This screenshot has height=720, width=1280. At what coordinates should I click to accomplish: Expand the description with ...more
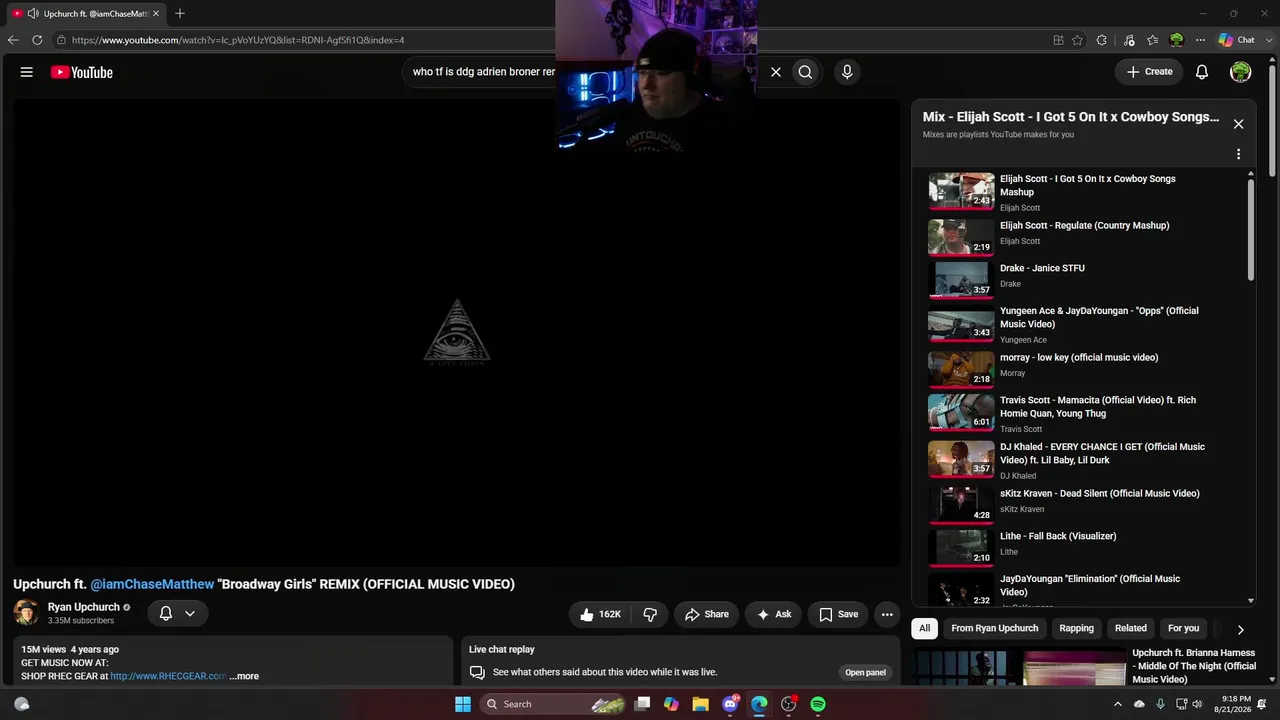pos(244,676)
